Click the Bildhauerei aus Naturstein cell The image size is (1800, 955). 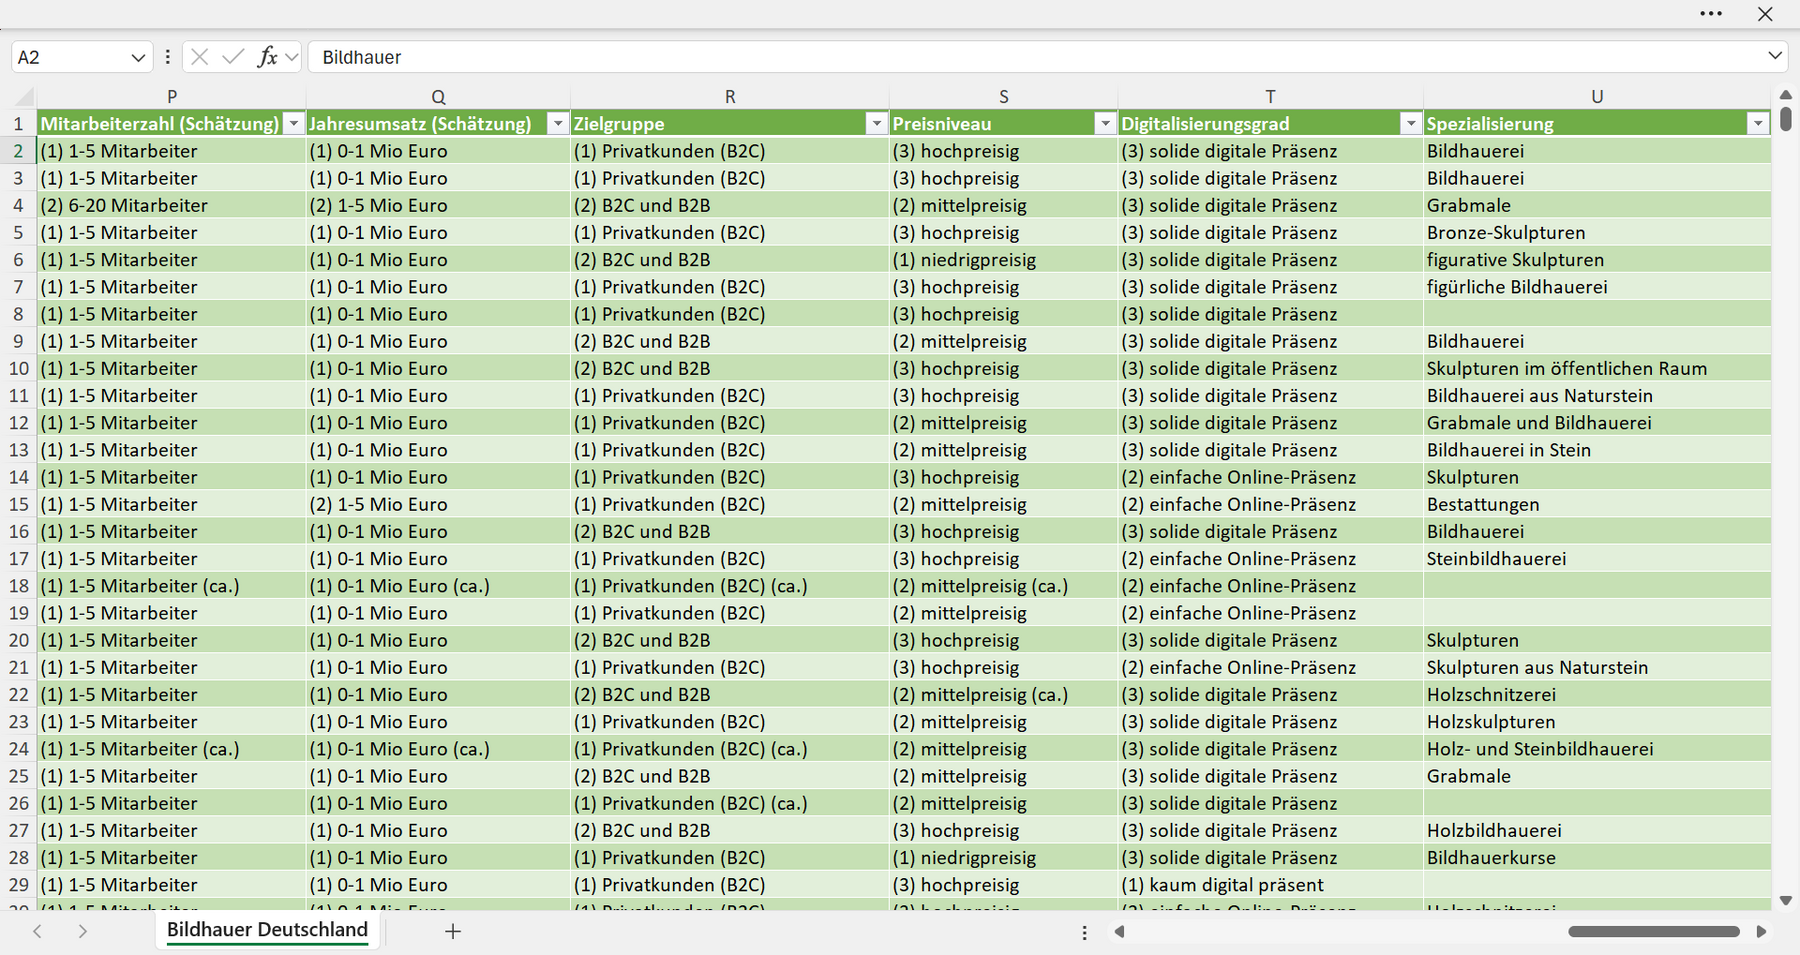1597,396
